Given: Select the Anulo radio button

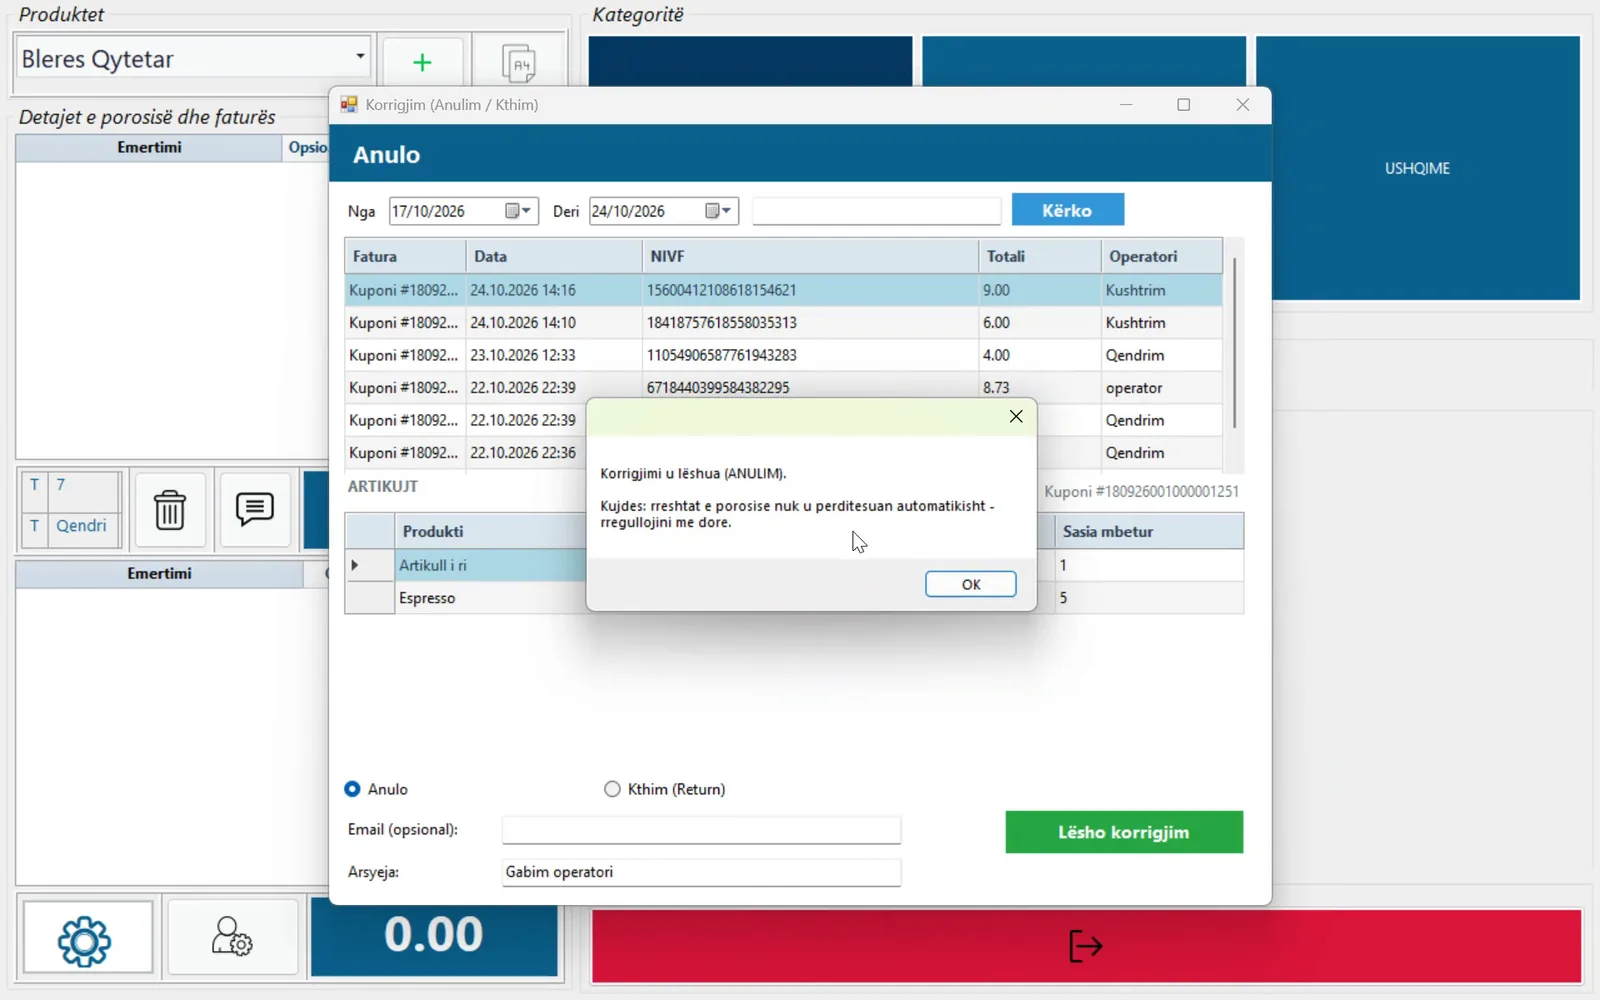Looking at the screenshot, I should pyautogui.click(x=352, y=789).
